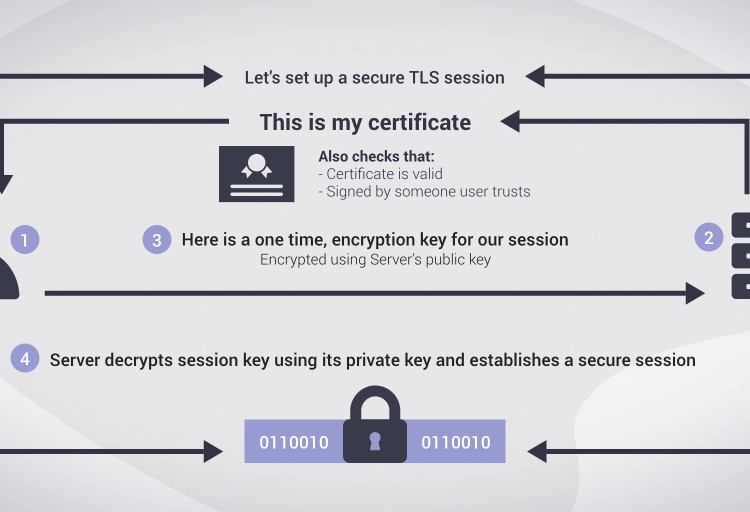Click the server rack icon
Image resolution: width=750 pixels, height=512 pixels.
tap(740, 255)
